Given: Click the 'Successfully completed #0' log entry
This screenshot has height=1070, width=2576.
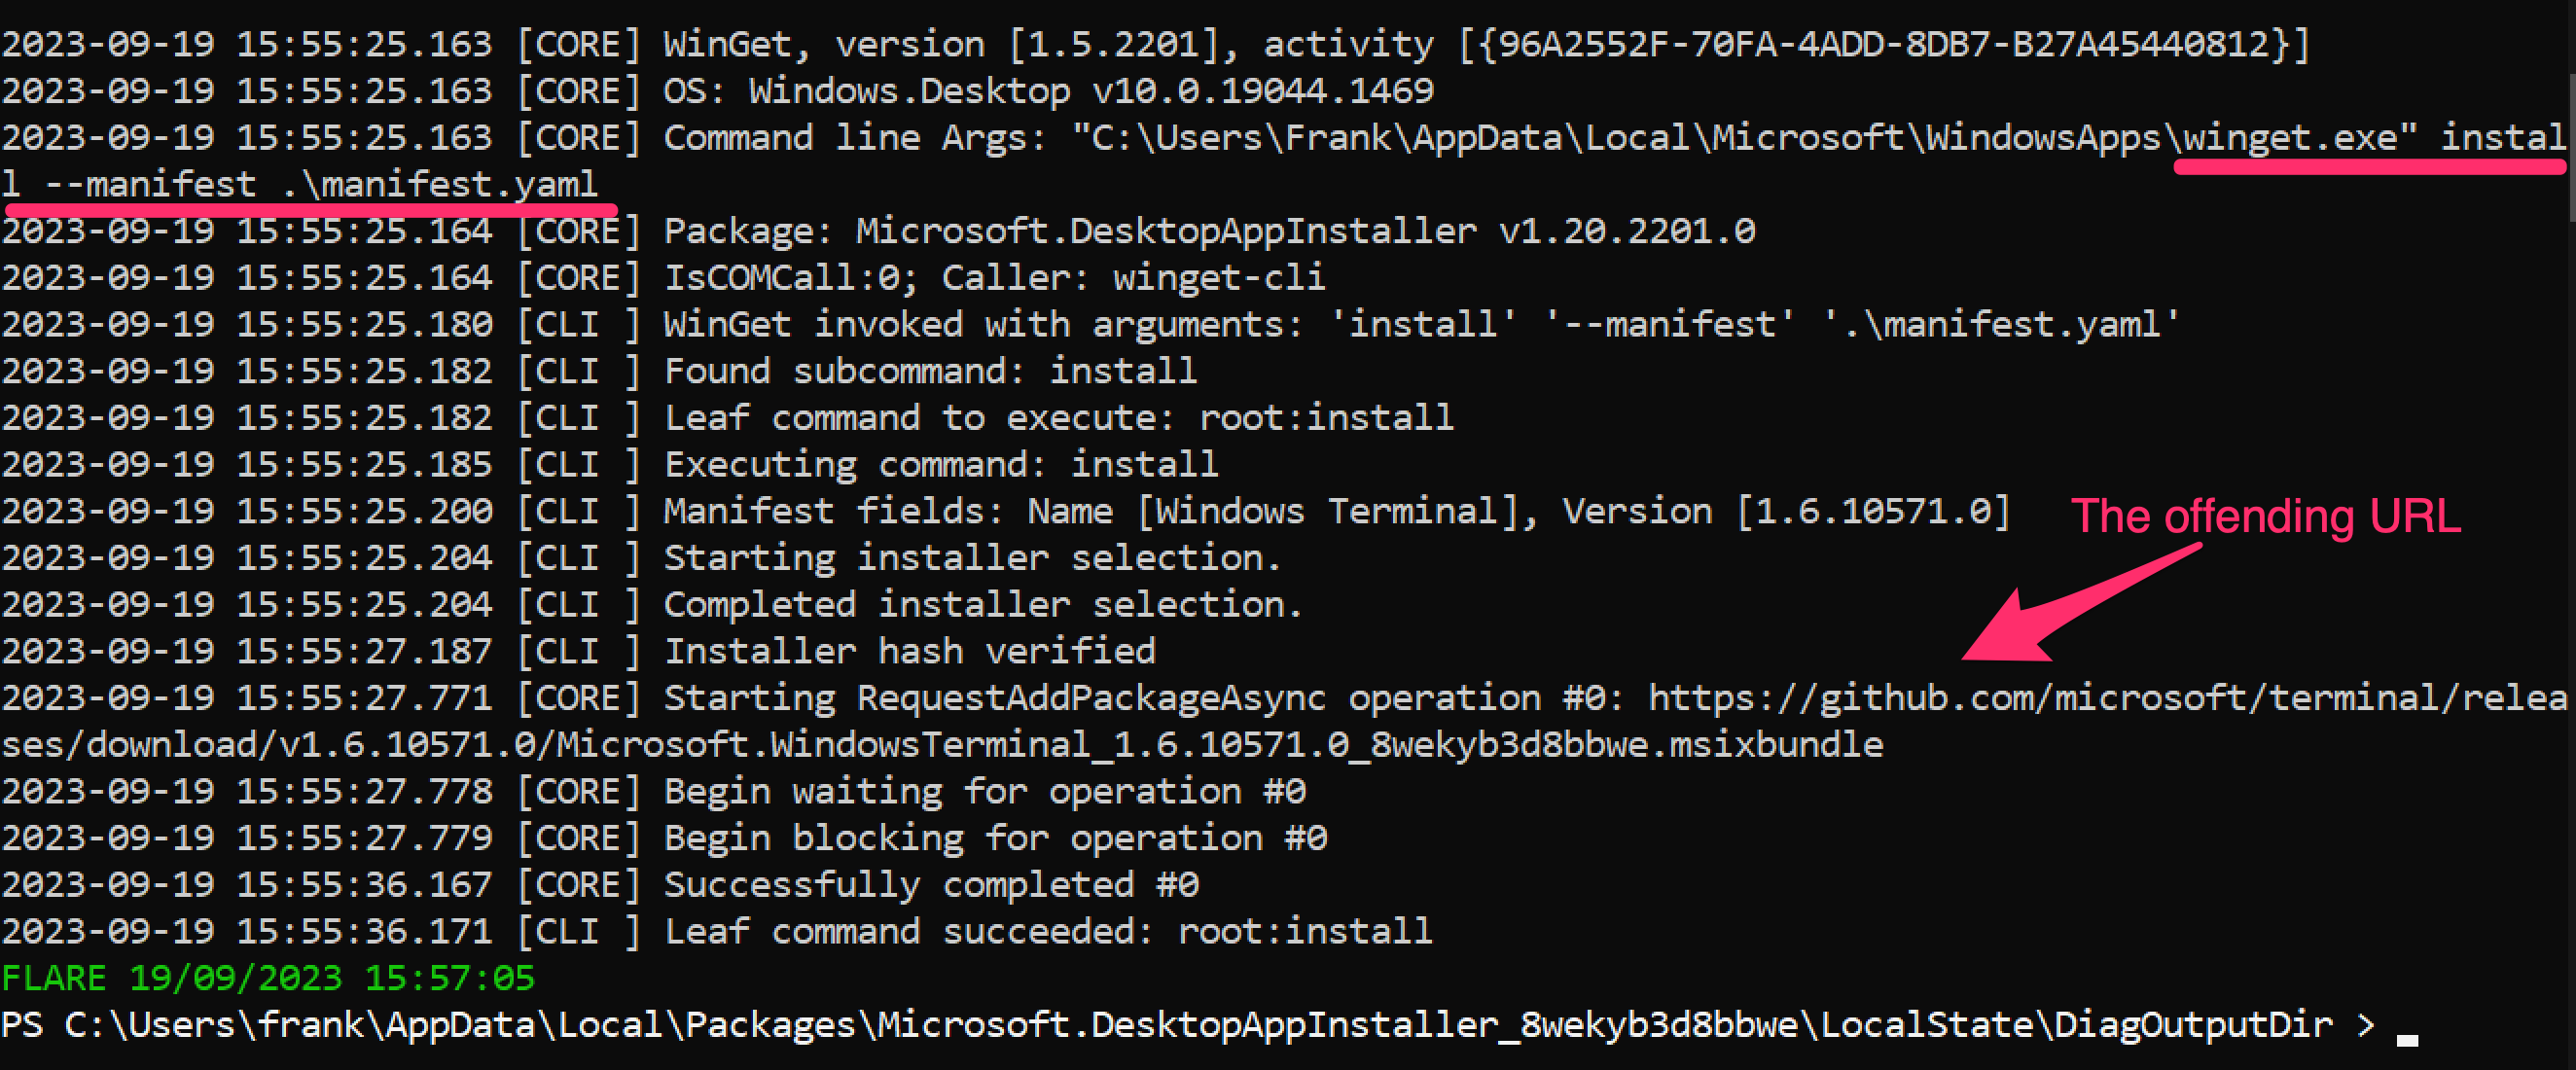Looking at the screenshot, I should [x=931, y=885].
